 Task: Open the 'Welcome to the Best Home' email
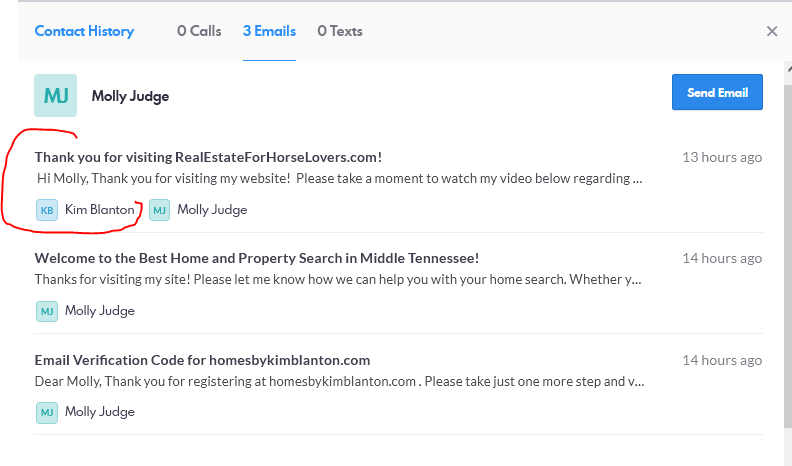click(x=257, y=258)
